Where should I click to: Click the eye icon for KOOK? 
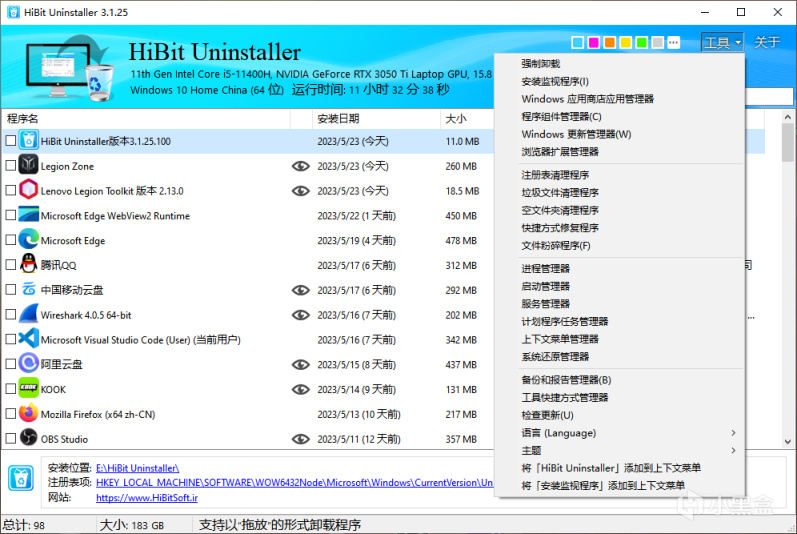(301, 389)
